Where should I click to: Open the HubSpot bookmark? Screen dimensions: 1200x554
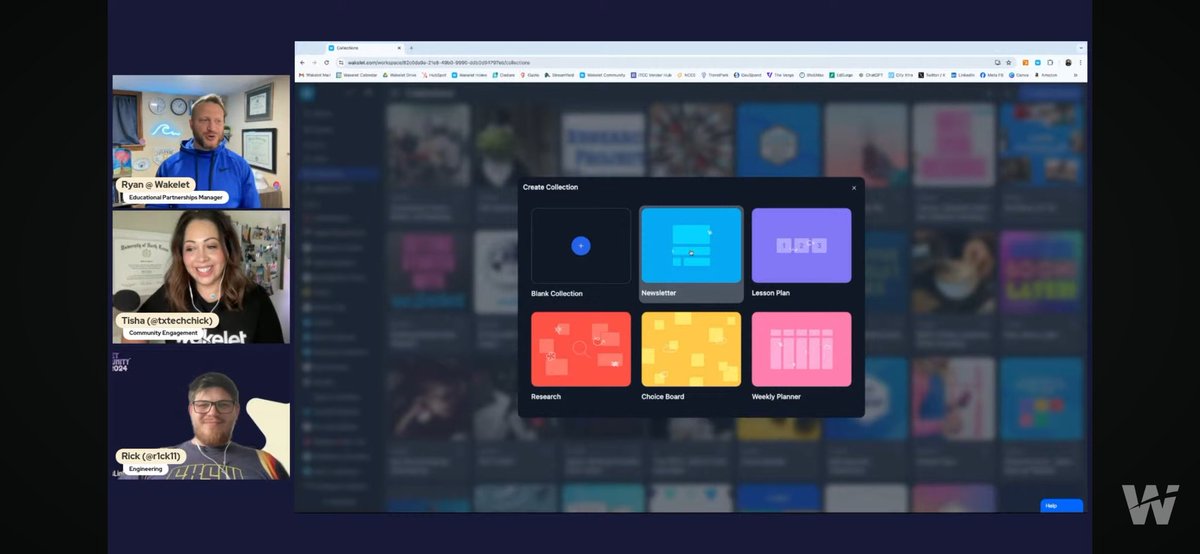435,75
